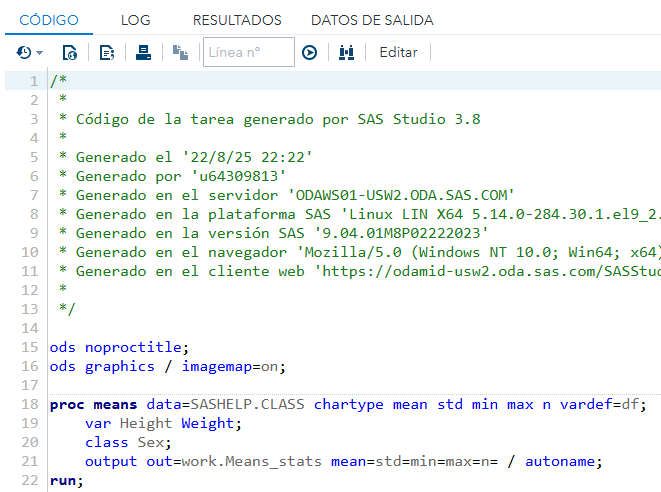
Task: Click the 'var Height Weight;' statement
Action: [163, 423]
